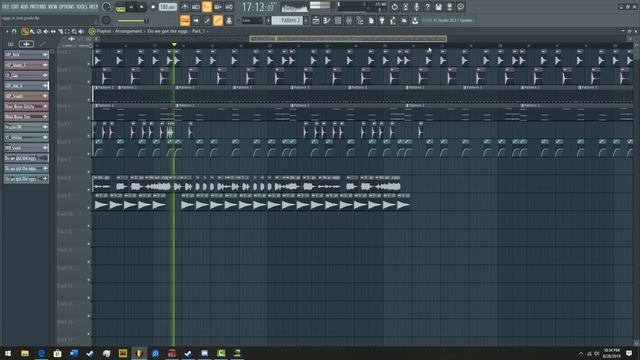Open the ADD menu
Image resolution: width=640 pixels, height=360 pixels.
tap(24, 7)
